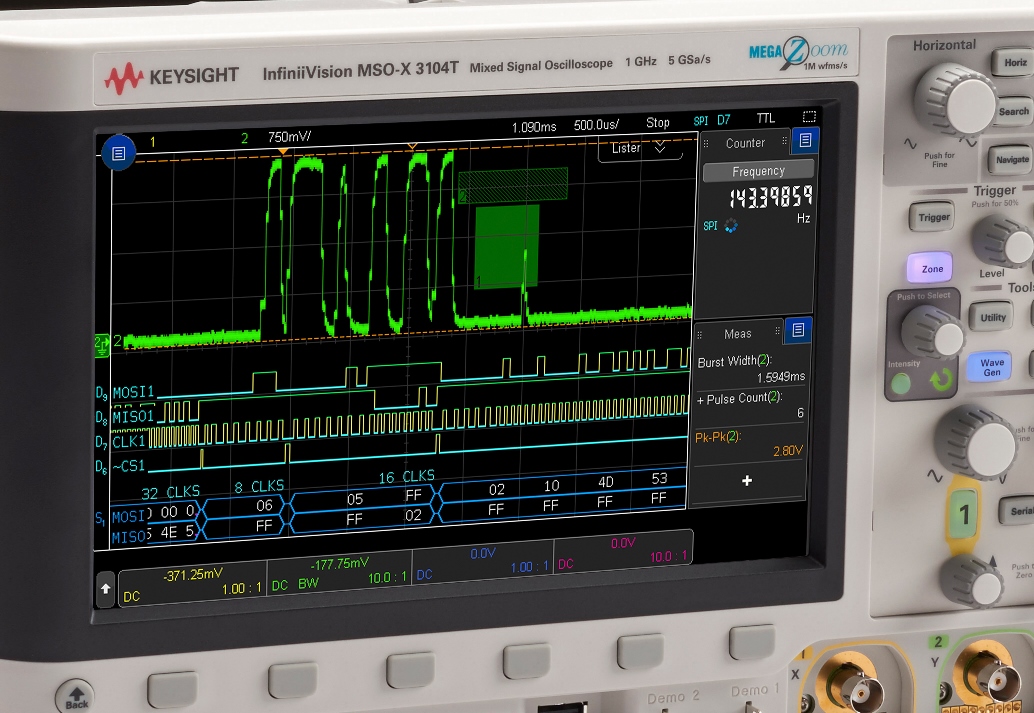The height and width of the screenshot is (713, 1034).
Task: Open the Counter panel menu icon
Action: [x=804, y=142]
